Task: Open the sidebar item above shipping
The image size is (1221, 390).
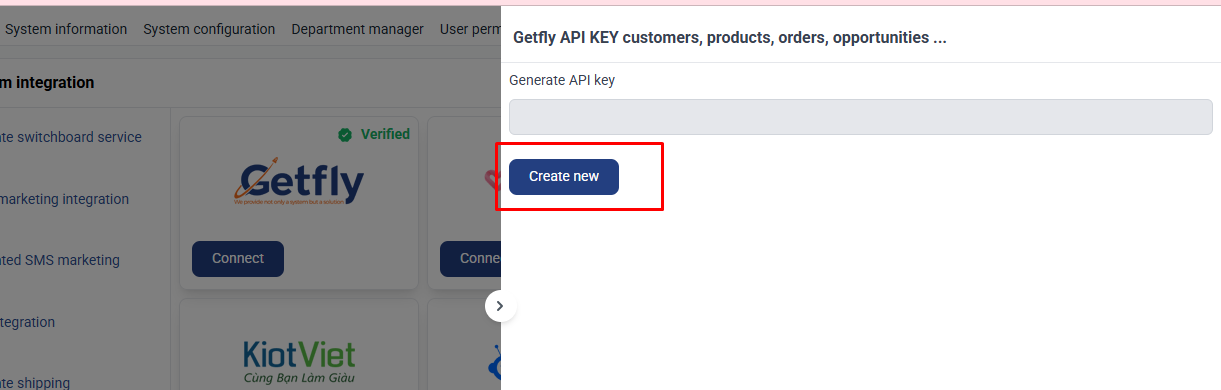Action: pyautogui.click(x=28, y=322)
